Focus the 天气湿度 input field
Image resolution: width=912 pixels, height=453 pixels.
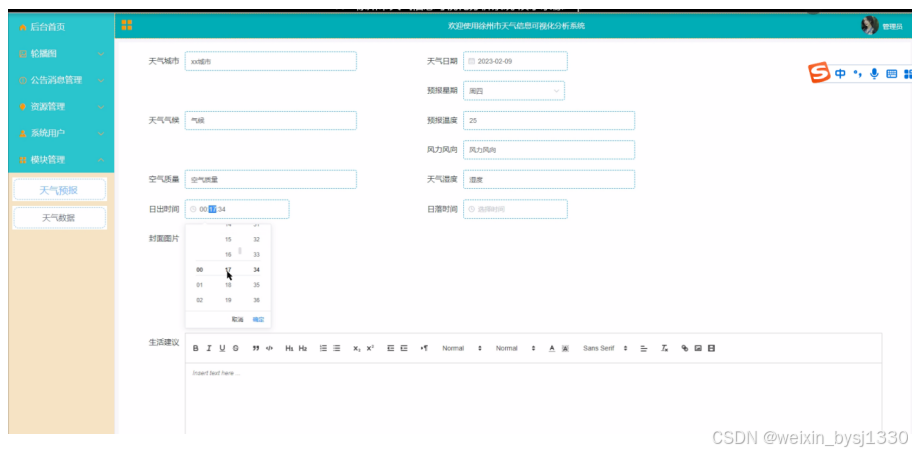click(549, 180)
